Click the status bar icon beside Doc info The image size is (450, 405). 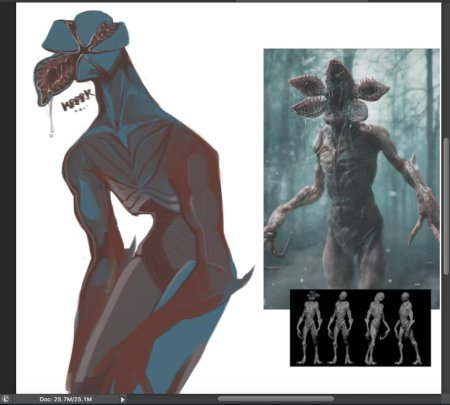coord(5,399)
